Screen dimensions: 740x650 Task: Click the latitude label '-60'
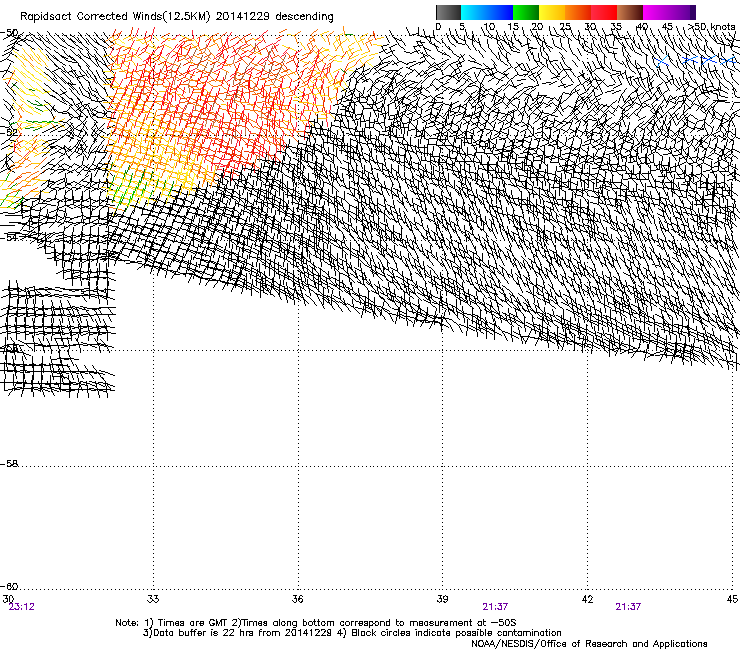pos(9,586)
